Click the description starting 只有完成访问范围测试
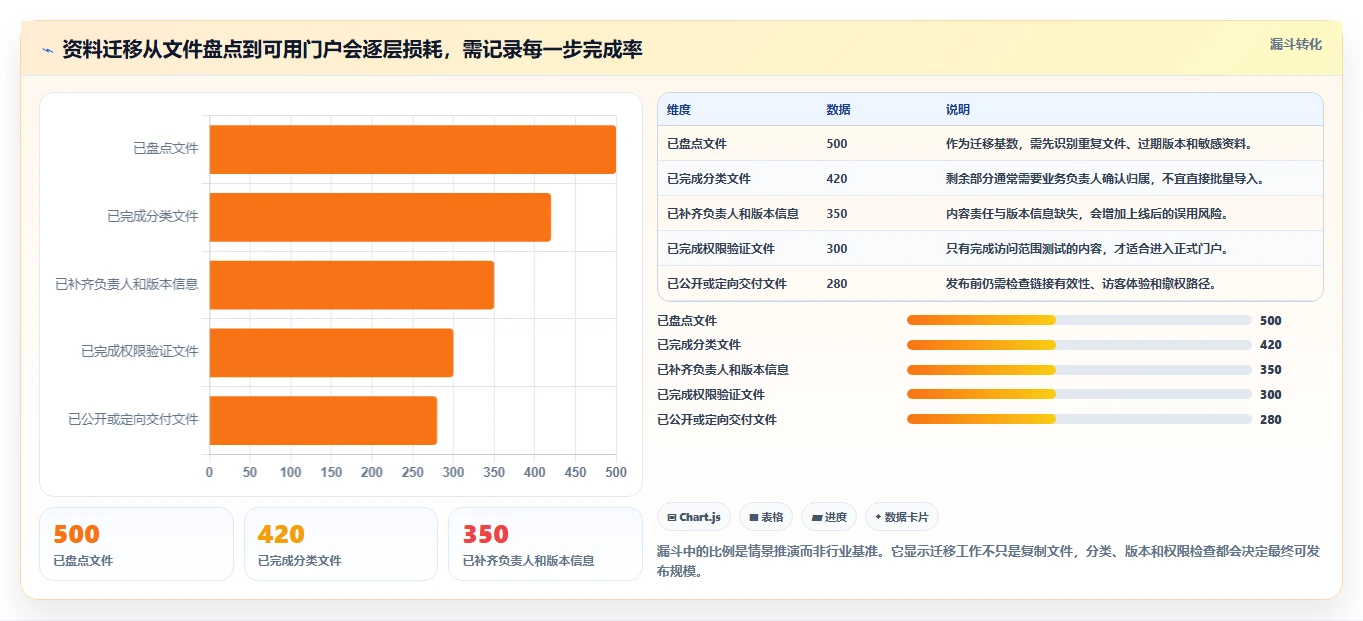 1087,249
